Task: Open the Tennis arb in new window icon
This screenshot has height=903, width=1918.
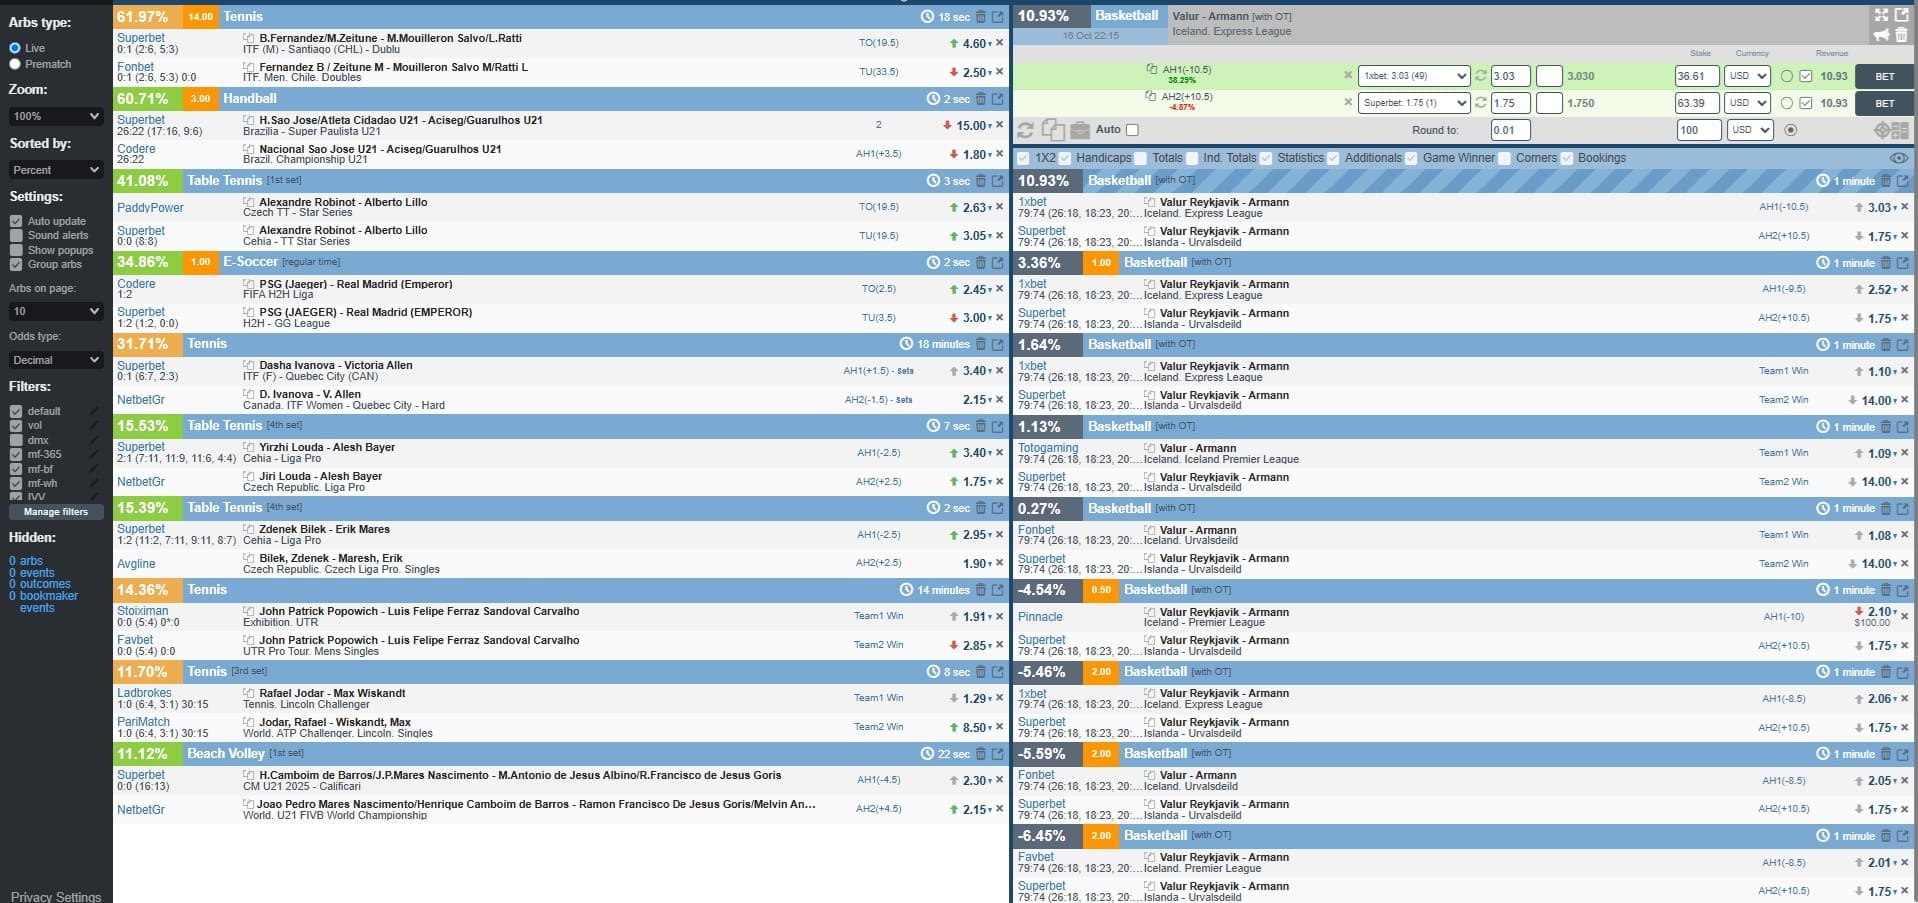Action: (x=996, y=17)
